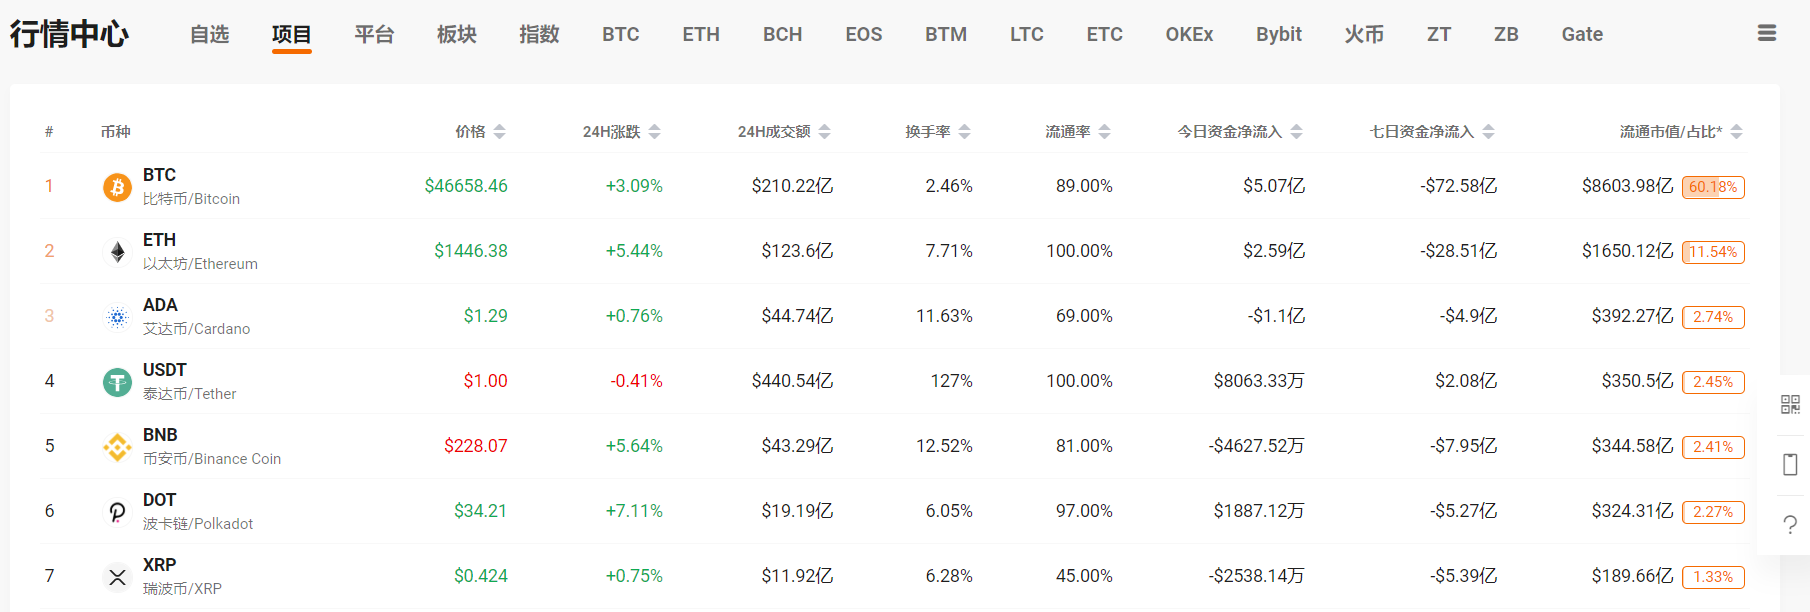This screenshot has height=612, width=1810.
Task: Sort by 七日资金净流入 column
Action: [1488, 132]
